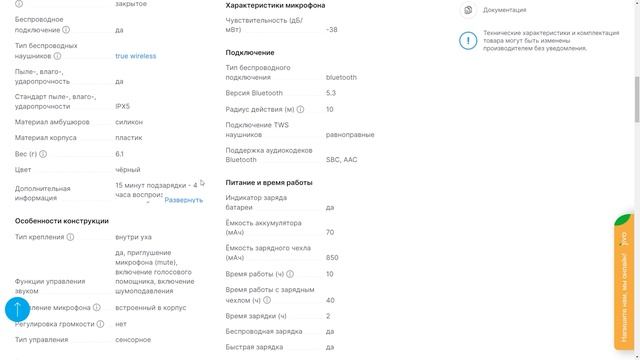640x360 pixels.
Task: Click info icon next to Беспроводное подключение
Action: click(66, 30)
